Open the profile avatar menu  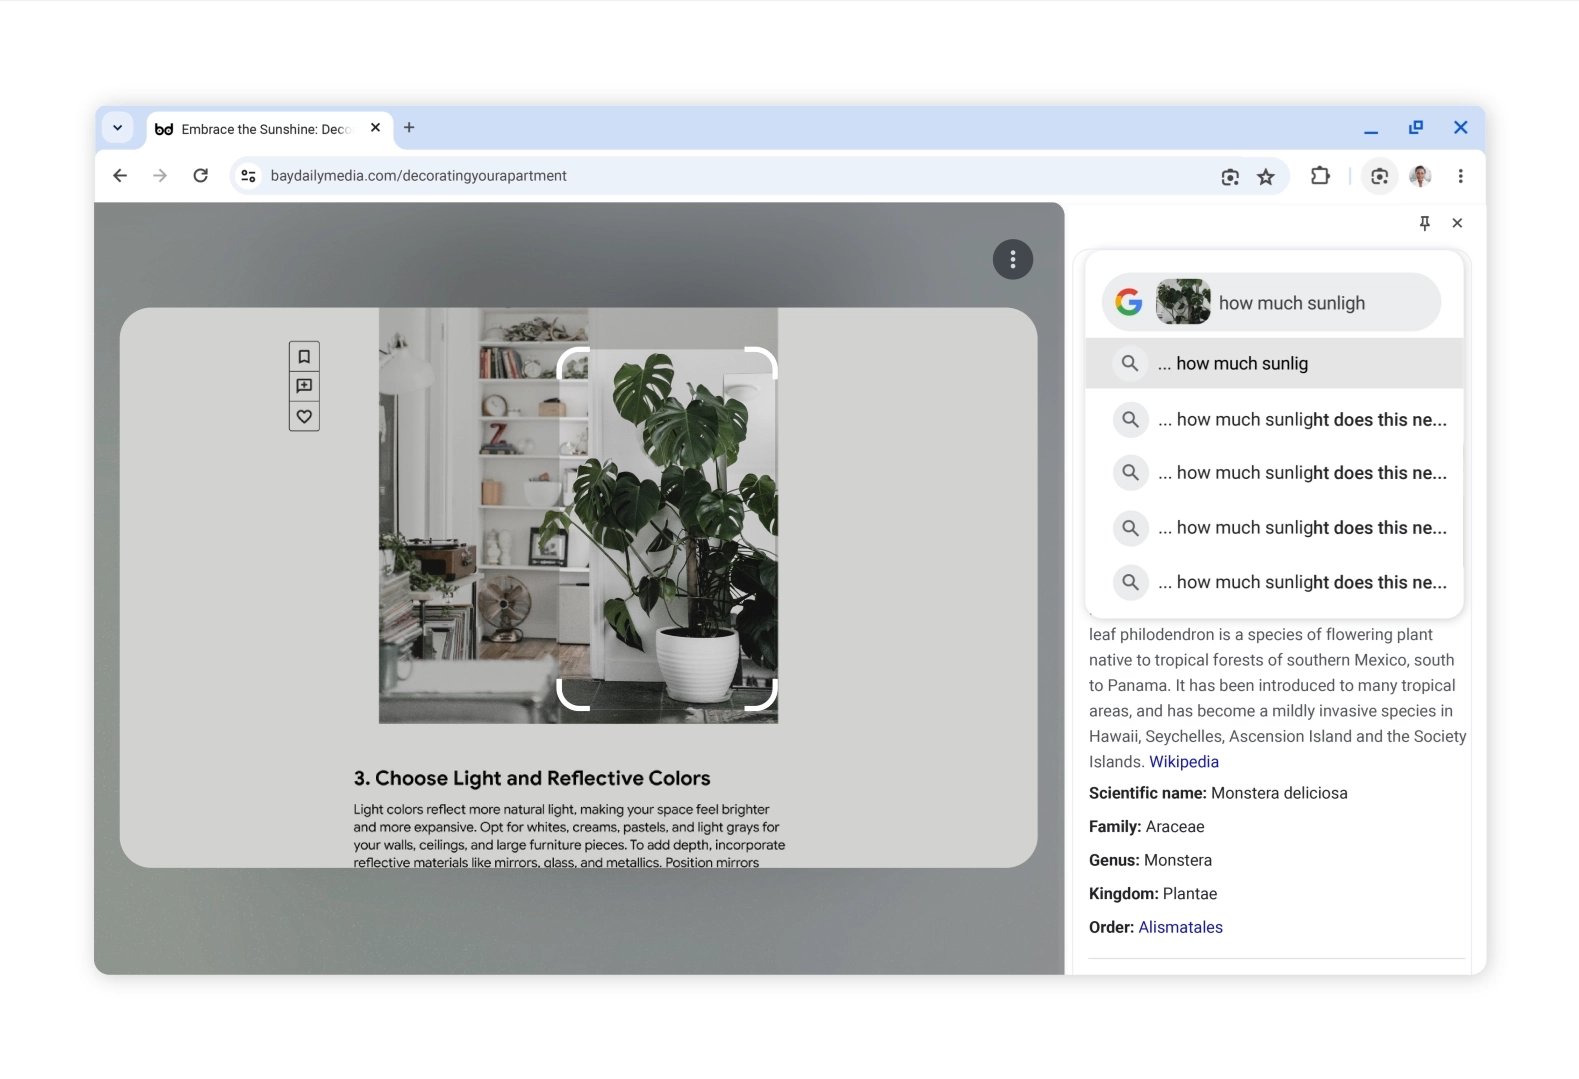[x=1420, y=176]
